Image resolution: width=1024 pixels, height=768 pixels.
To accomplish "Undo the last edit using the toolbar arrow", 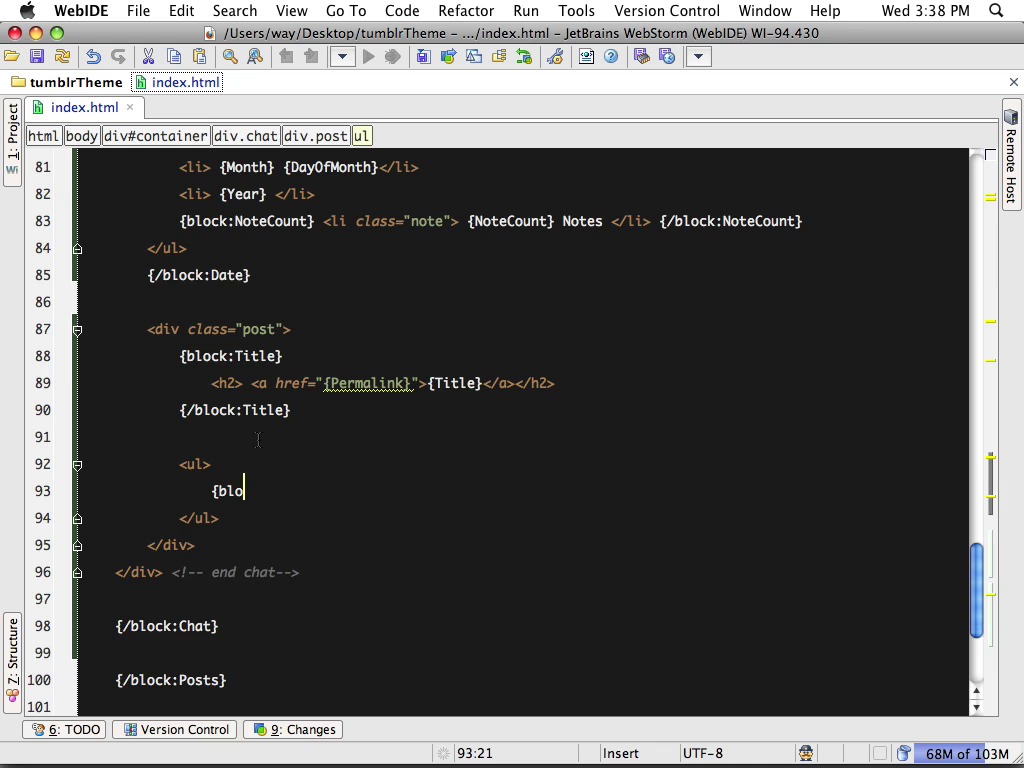I will tap(93, 57).
